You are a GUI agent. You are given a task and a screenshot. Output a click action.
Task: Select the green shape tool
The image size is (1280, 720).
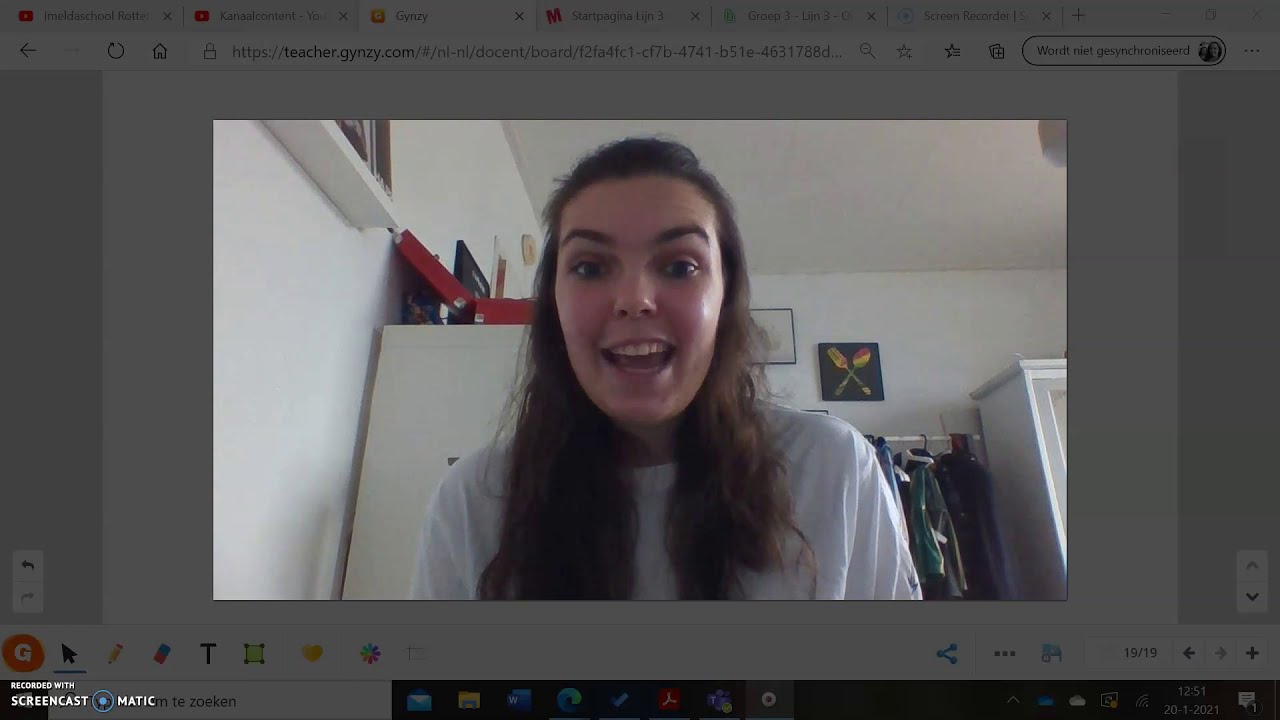(x=254, y=654)
